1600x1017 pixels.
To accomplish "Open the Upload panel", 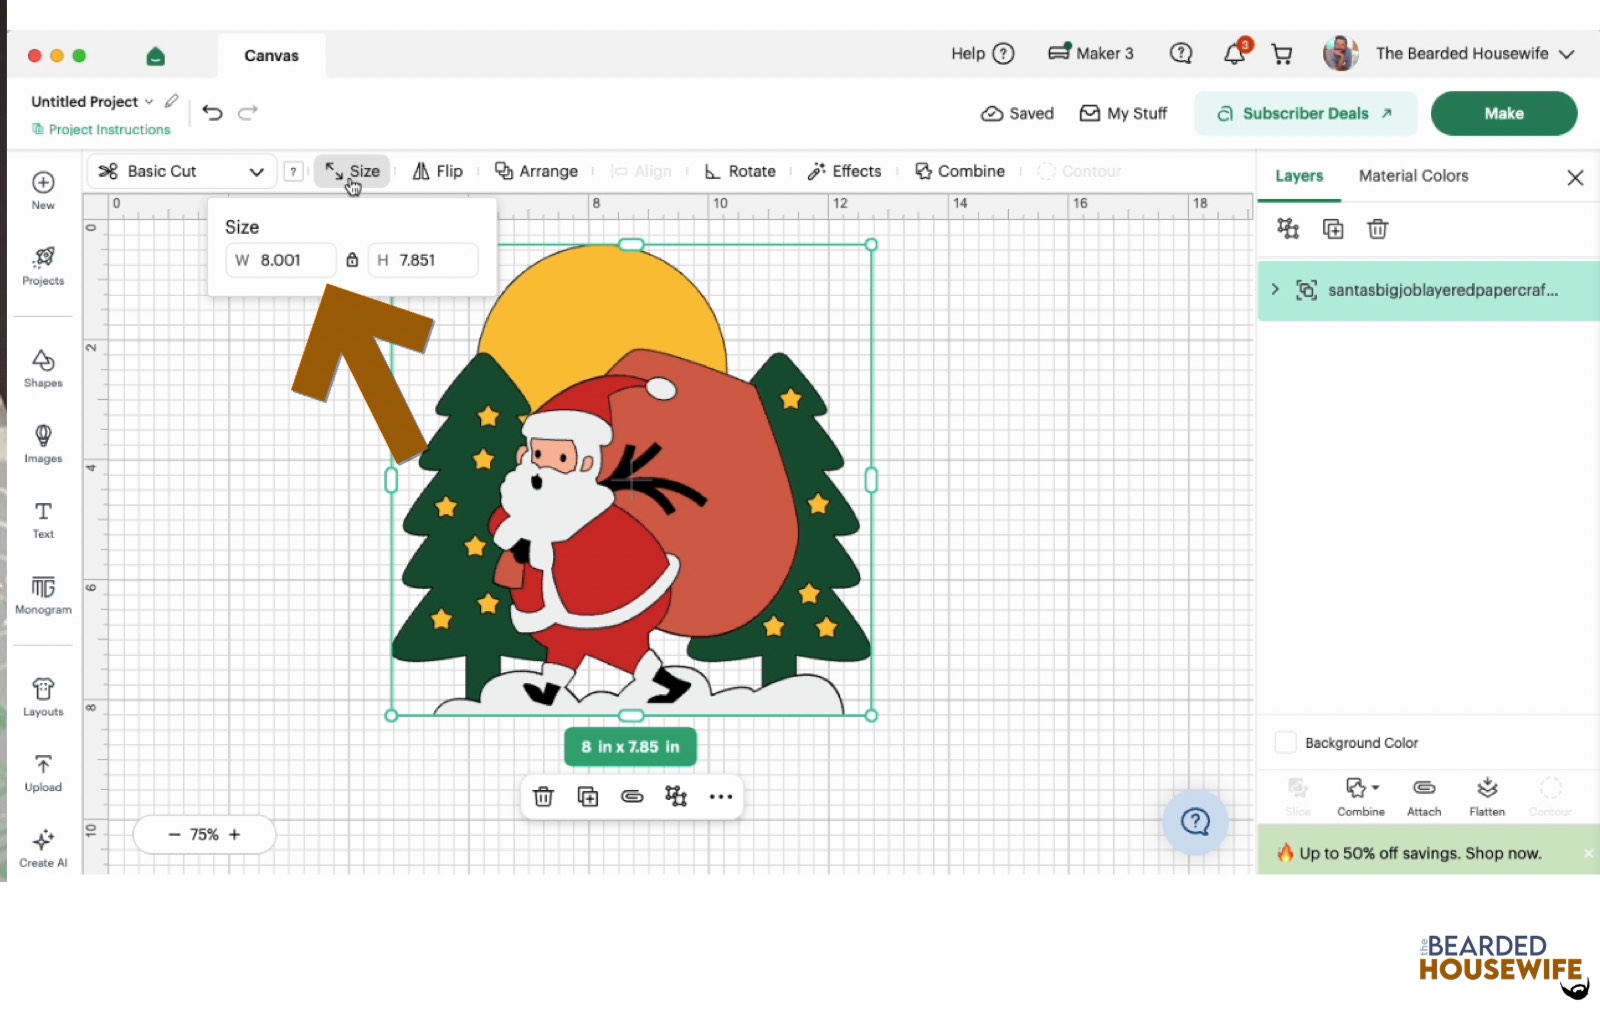I will [43, 773].
